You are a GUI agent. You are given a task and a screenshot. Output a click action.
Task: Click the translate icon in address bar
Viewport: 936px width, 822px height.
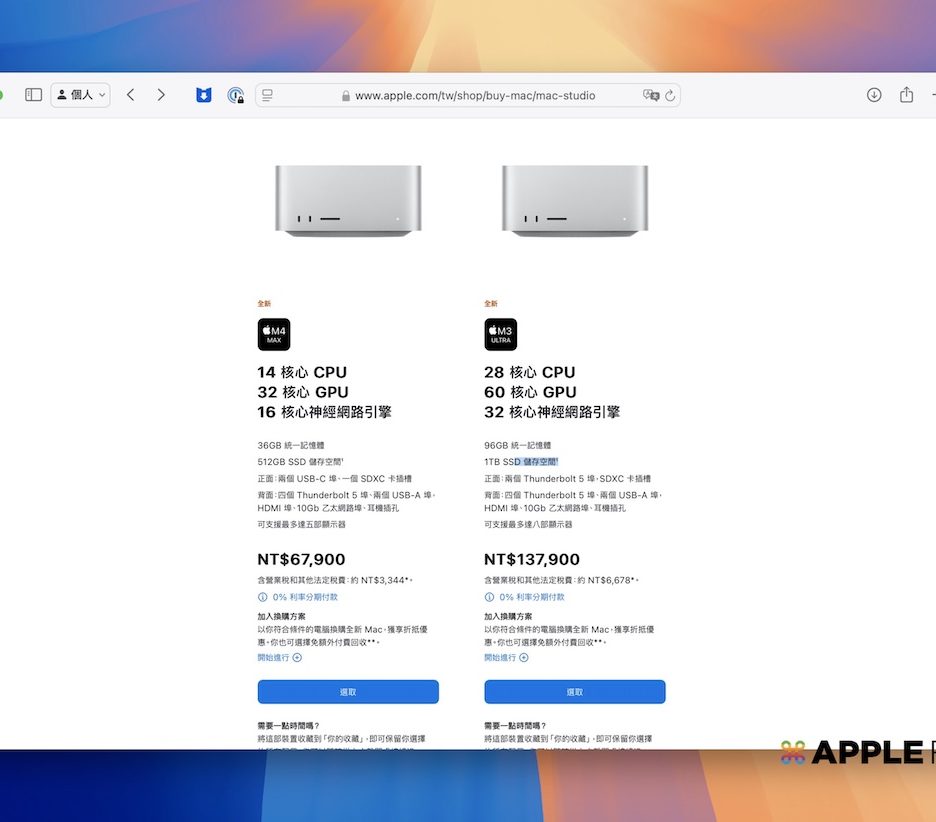(x=651, y=96)
